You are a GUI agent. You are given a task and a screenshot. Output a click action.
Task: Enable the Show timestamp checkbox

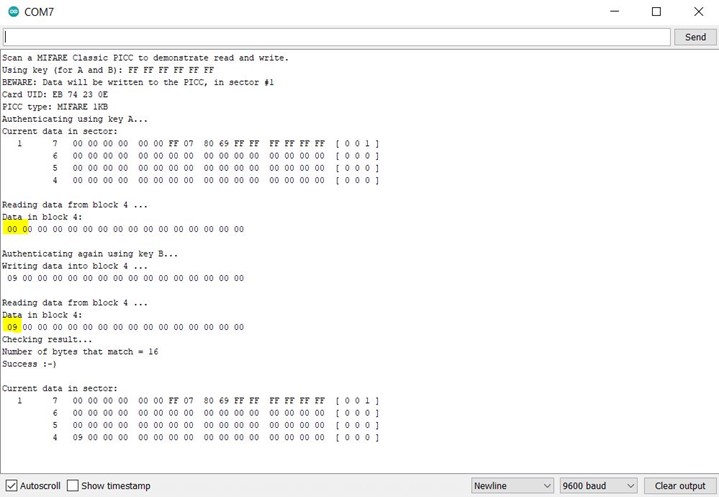pos(72,486)
